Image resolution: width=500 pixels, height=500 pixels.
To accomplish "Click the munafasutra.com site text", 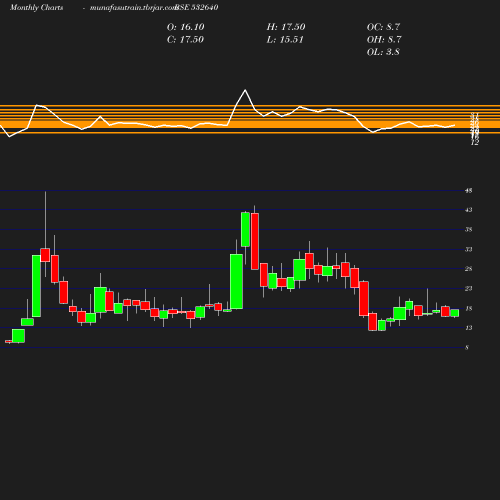I will [133, 7].
